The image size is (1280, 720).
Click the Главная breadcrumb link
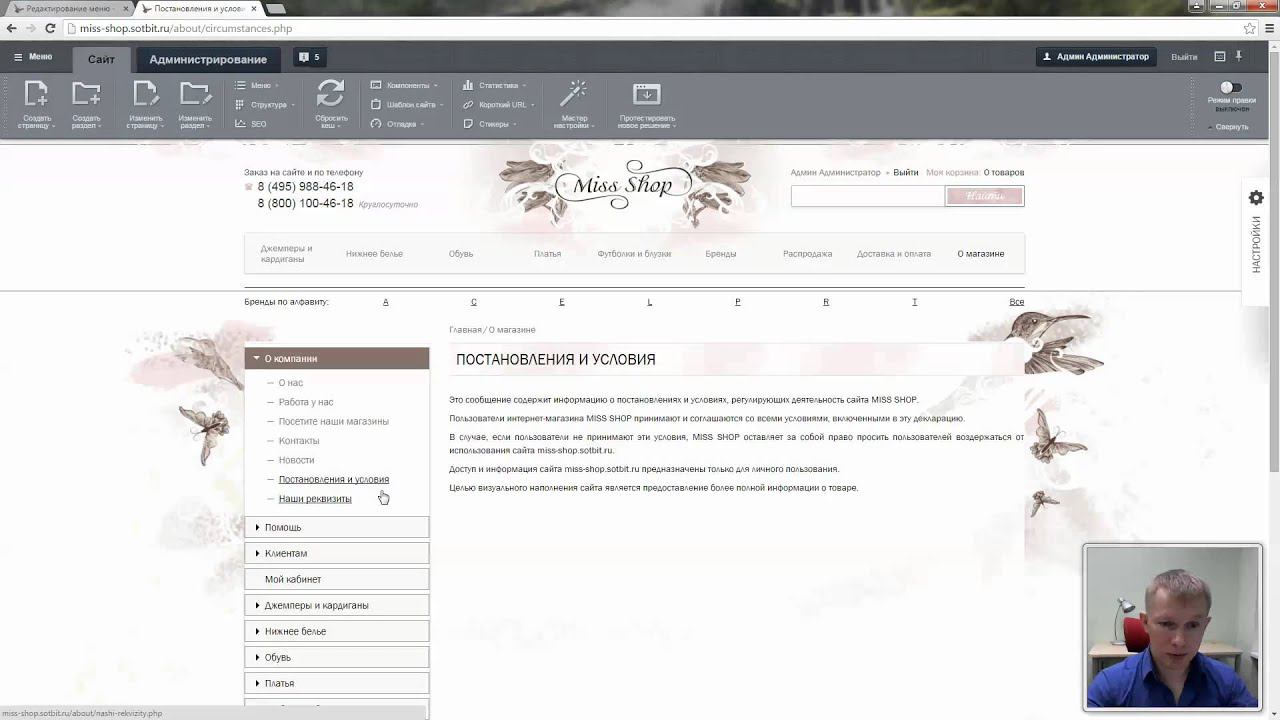[465, 330]
